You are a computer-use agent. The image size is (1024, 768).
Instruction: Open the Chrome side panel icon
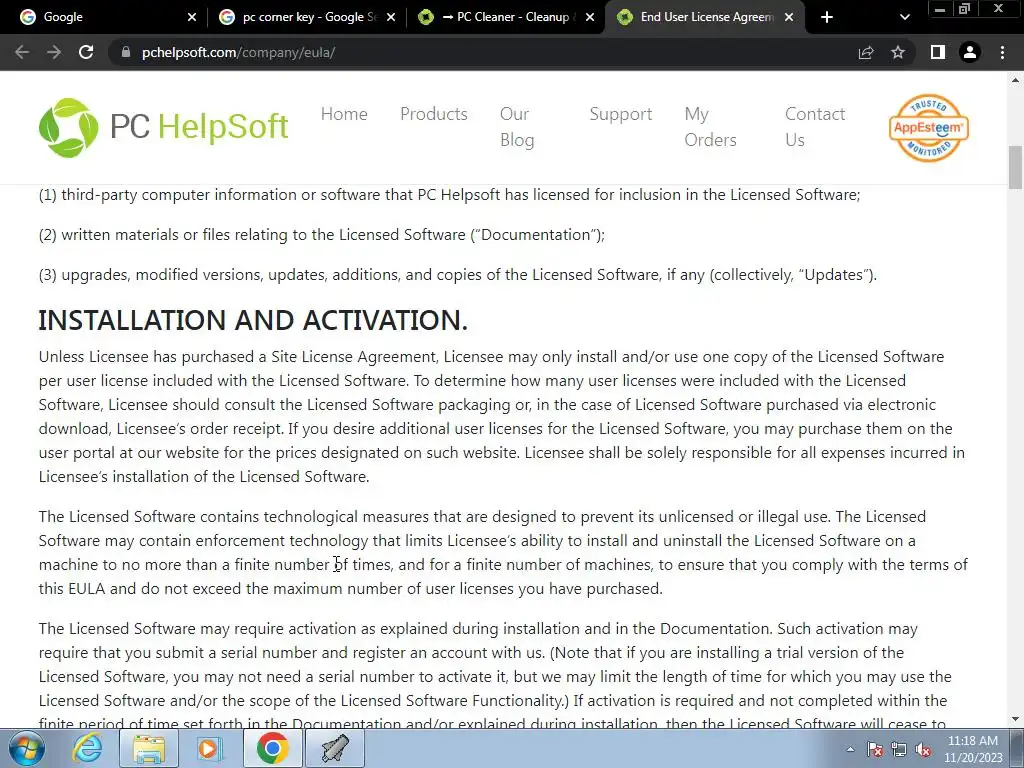[938, 52]
